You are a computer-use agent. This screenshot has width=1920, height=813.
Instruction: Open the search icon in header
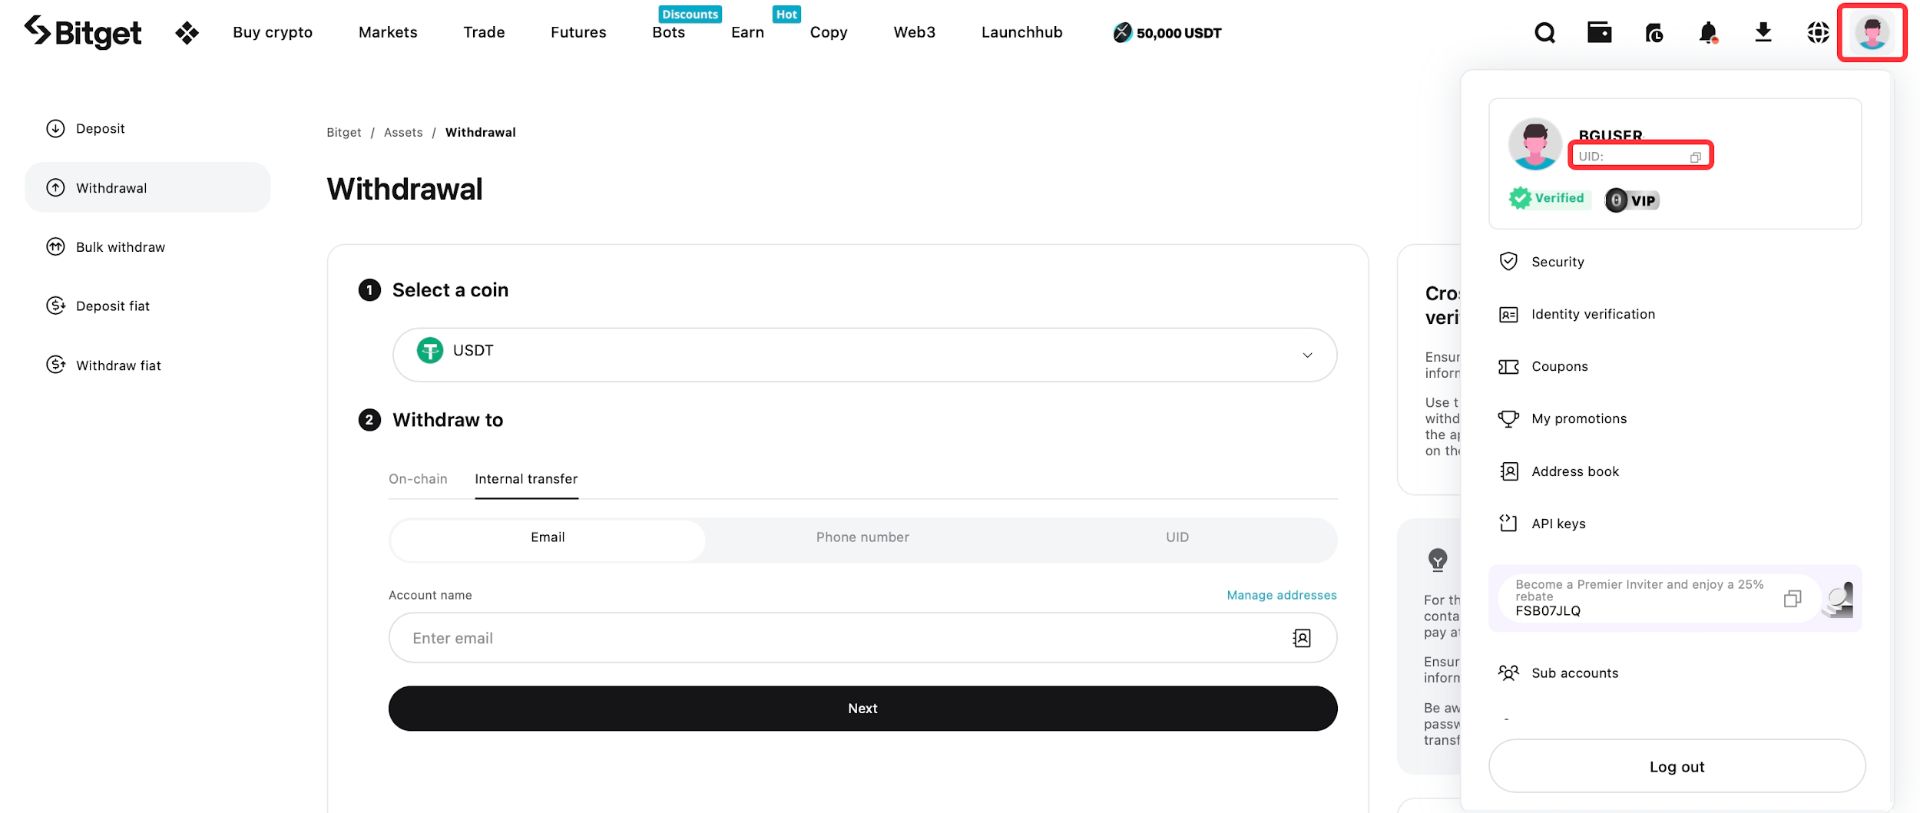tap(1545, 33)
